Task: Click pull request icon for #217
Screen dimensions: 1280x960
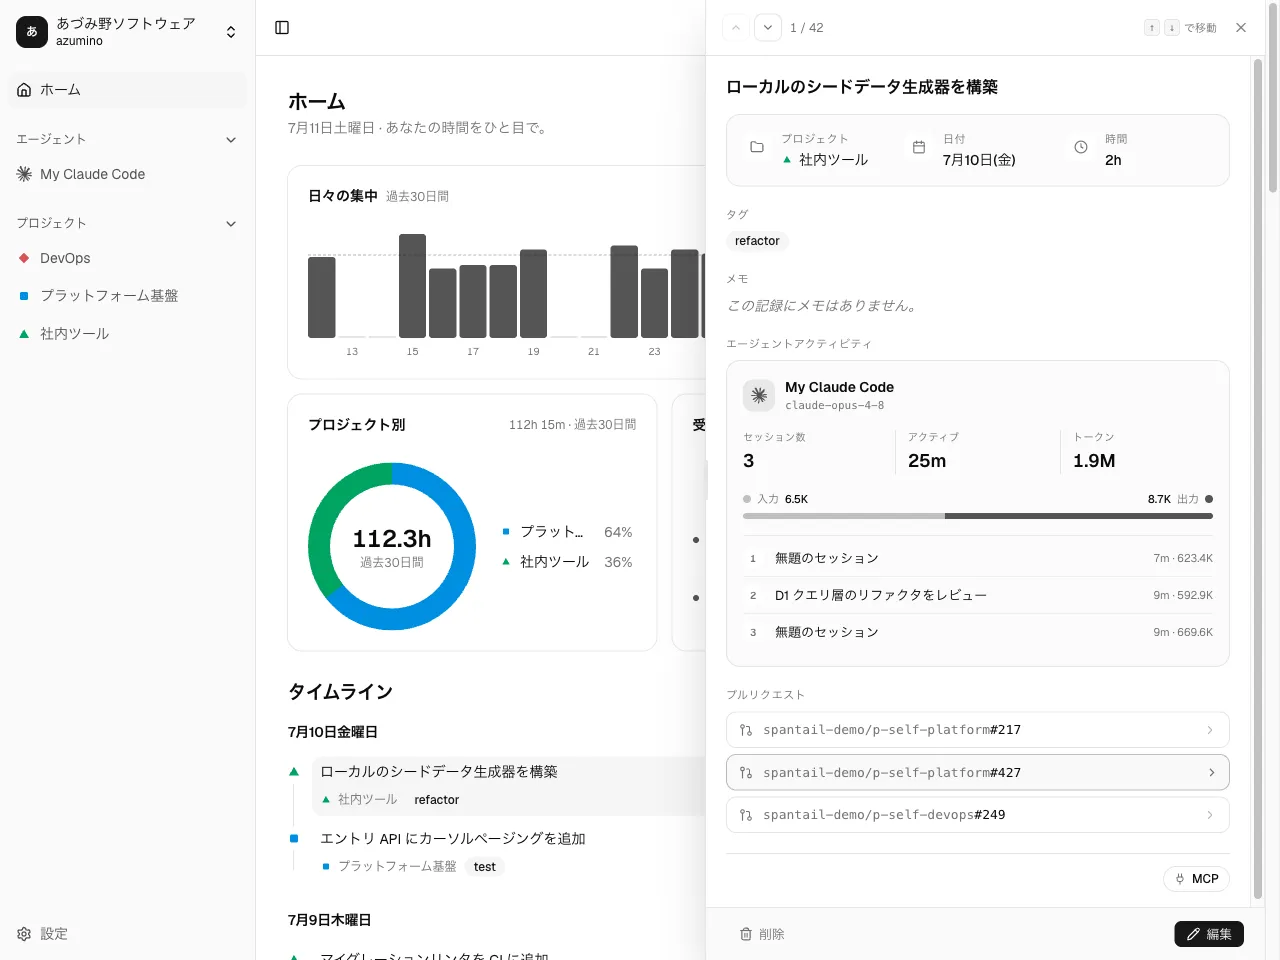Action: (746, 730)
